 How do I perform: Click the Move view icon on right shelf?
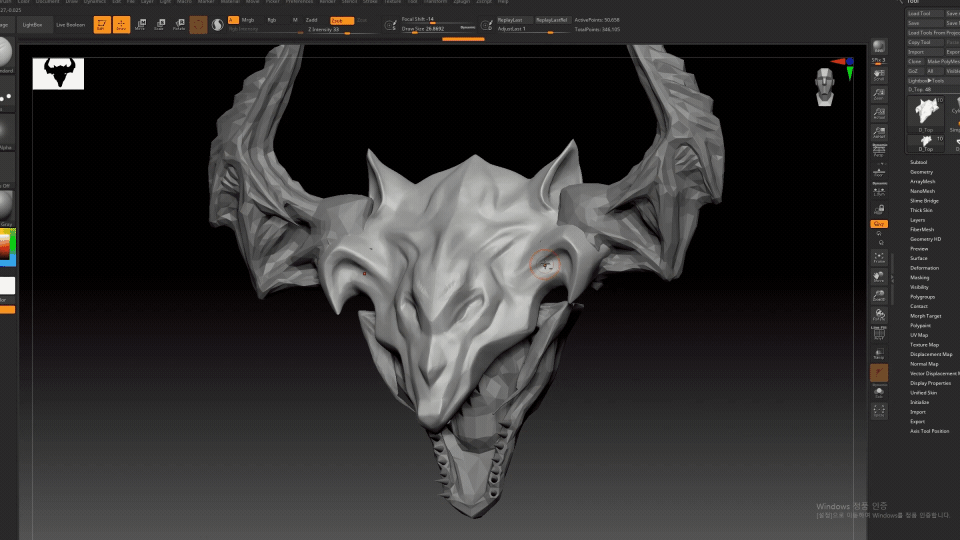(x=879, y=277)
